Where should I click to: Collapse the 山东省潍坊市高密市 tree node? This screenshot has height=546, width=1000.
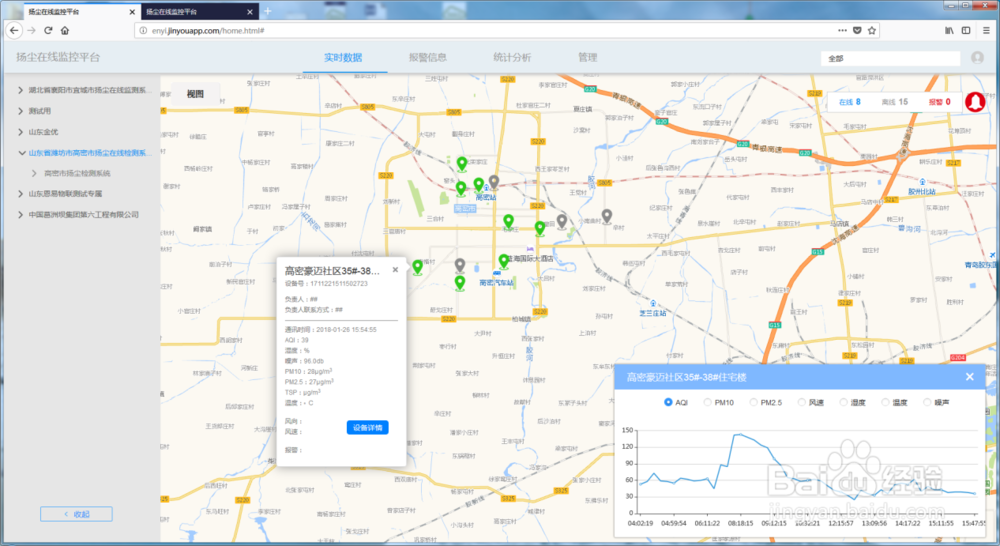pyautogui.click(x=22, y=153)
